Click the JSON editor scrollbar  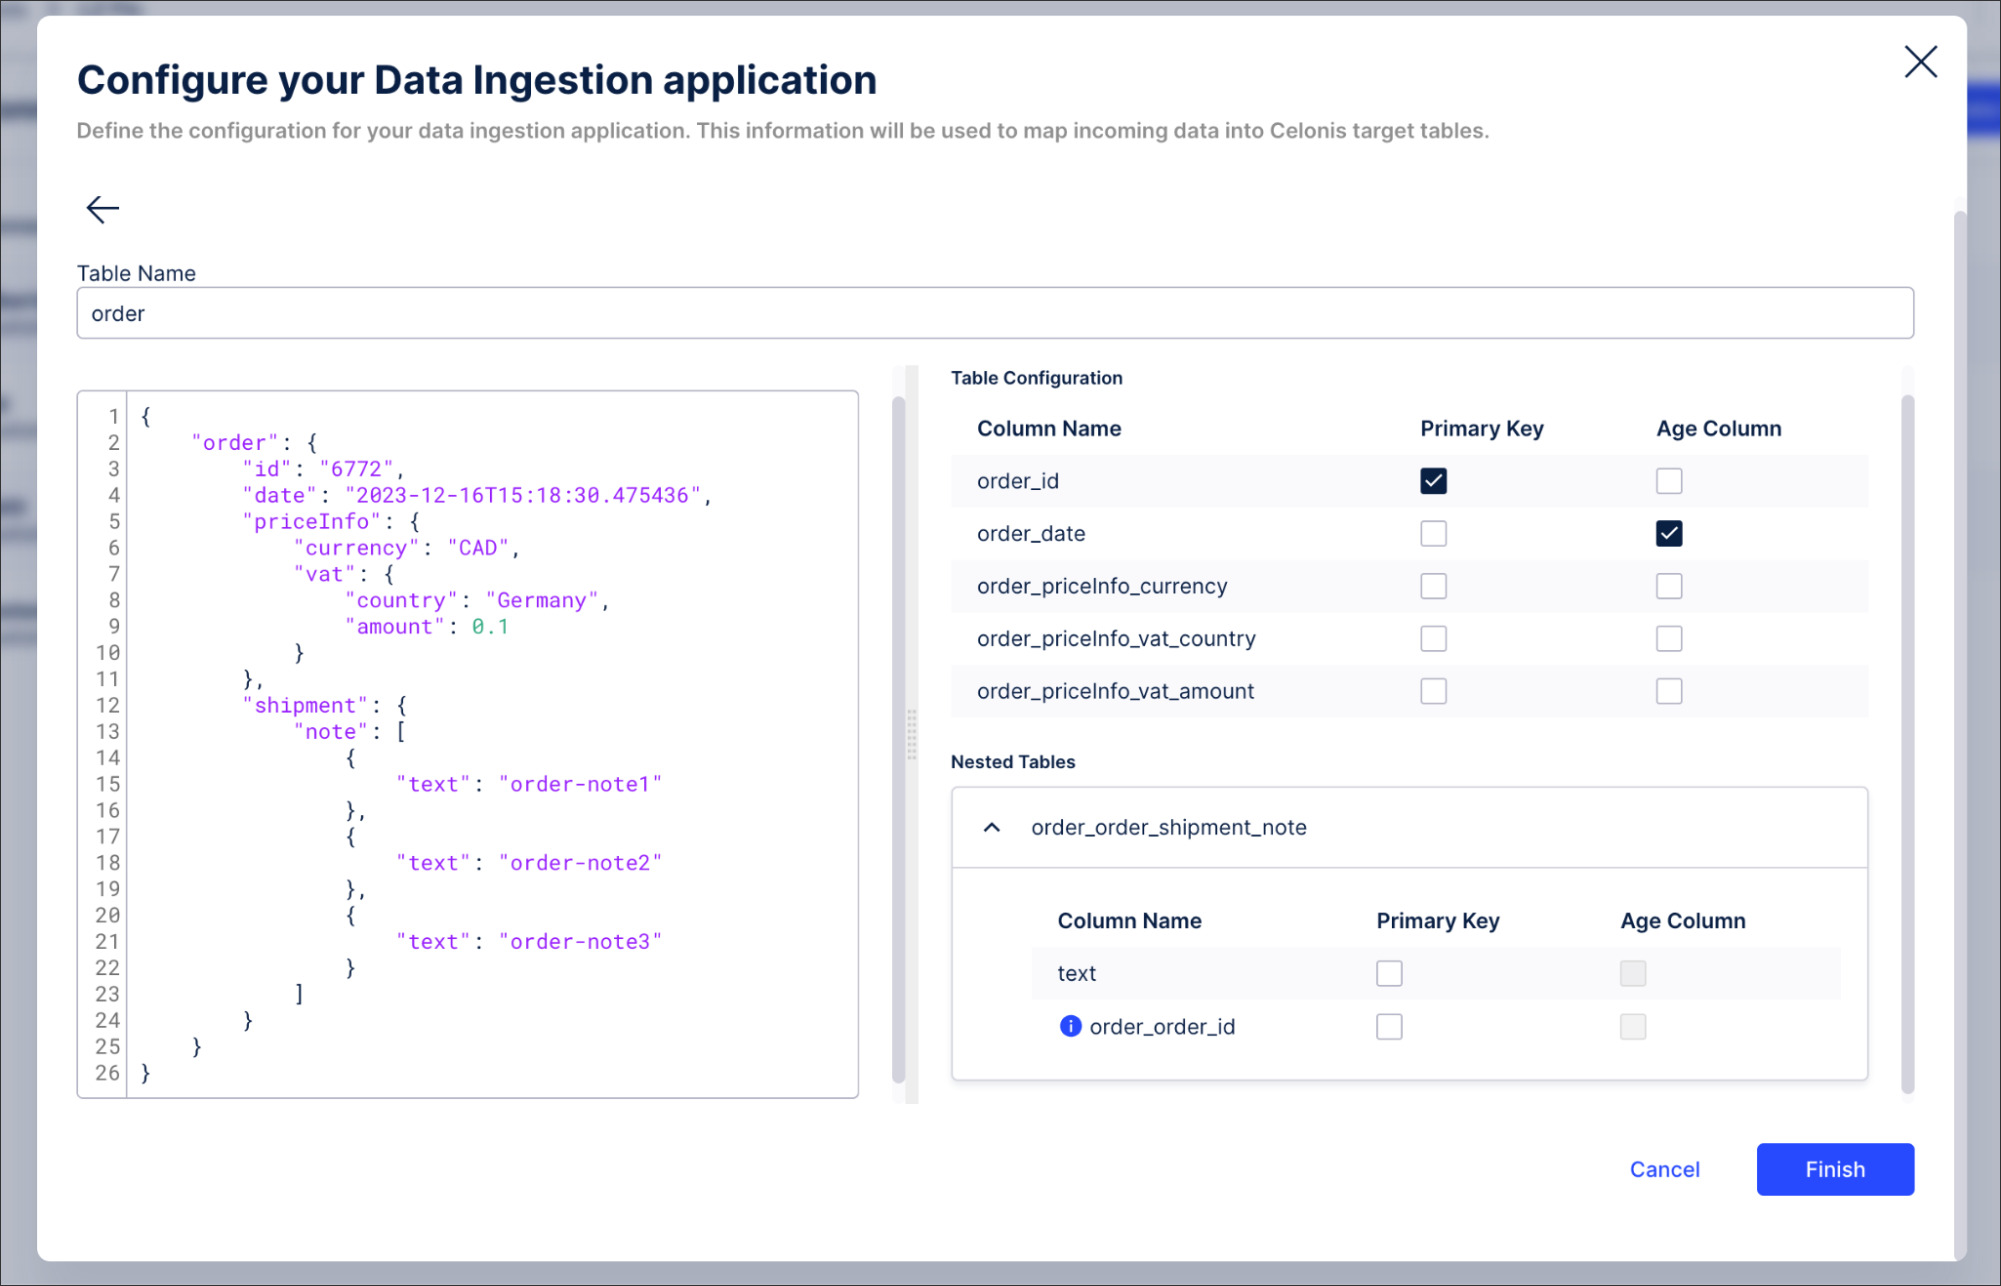(x=898, y=740)
